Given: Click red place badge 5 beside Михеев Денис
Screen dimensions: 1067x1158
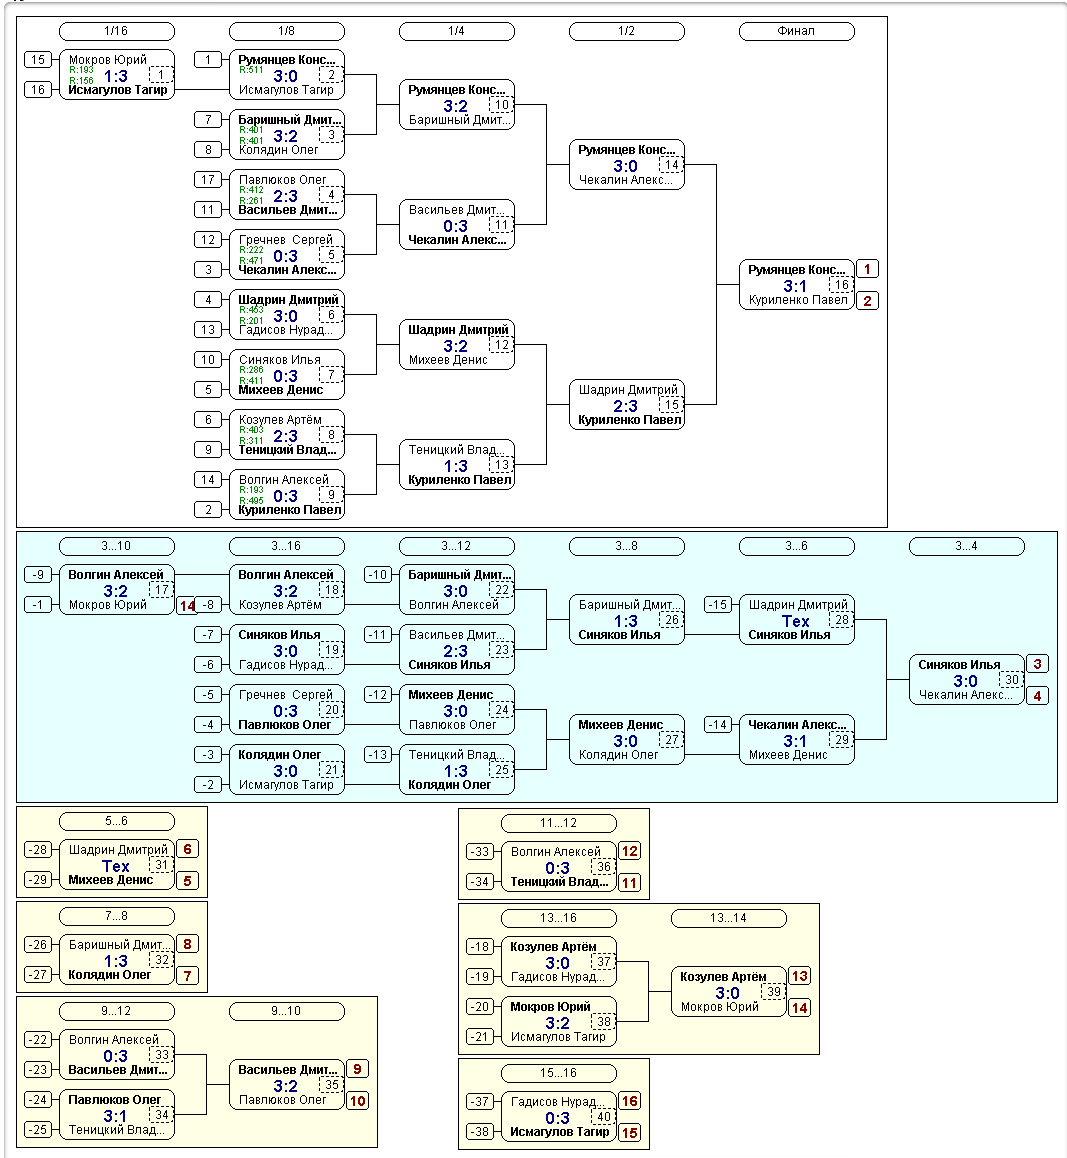Looking at the screenshot, I should (x=188, y=881).
